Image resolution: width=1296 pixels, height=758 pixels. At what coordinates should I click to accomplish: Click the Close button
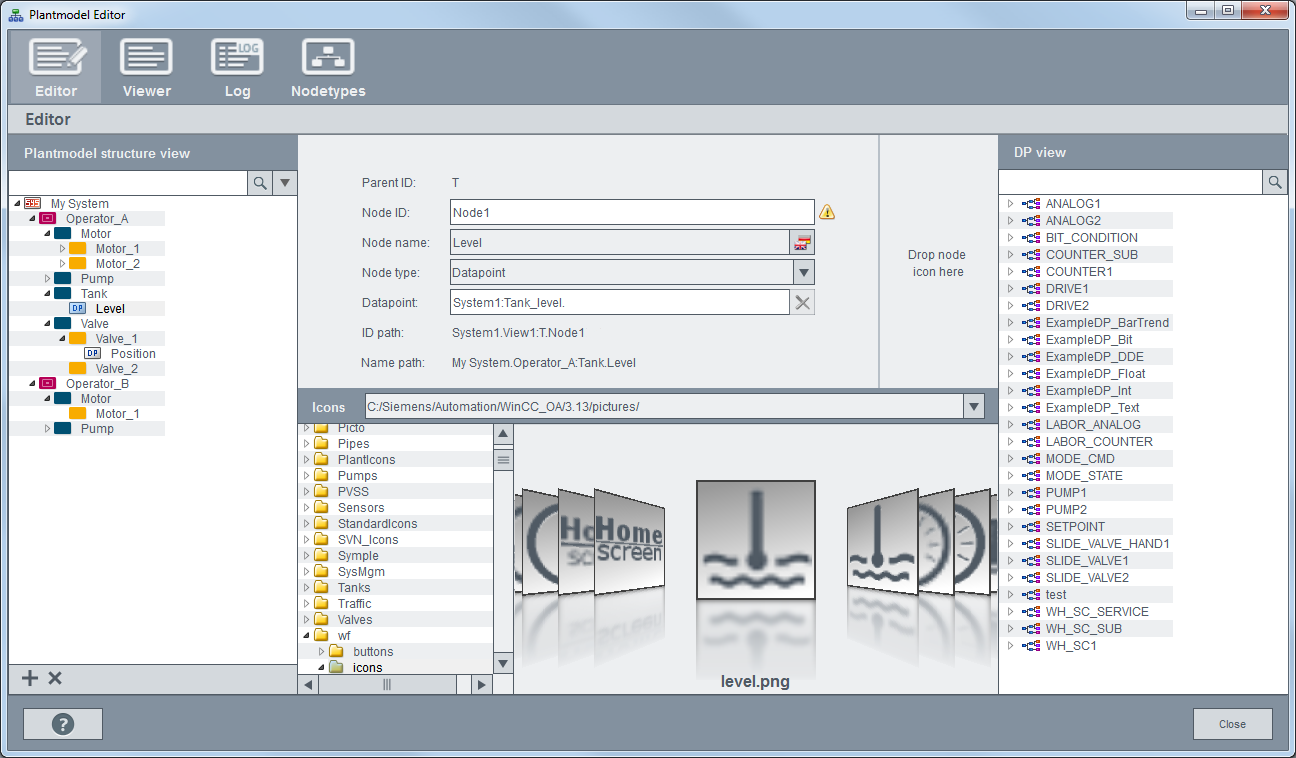click(x=1232, y=724)
